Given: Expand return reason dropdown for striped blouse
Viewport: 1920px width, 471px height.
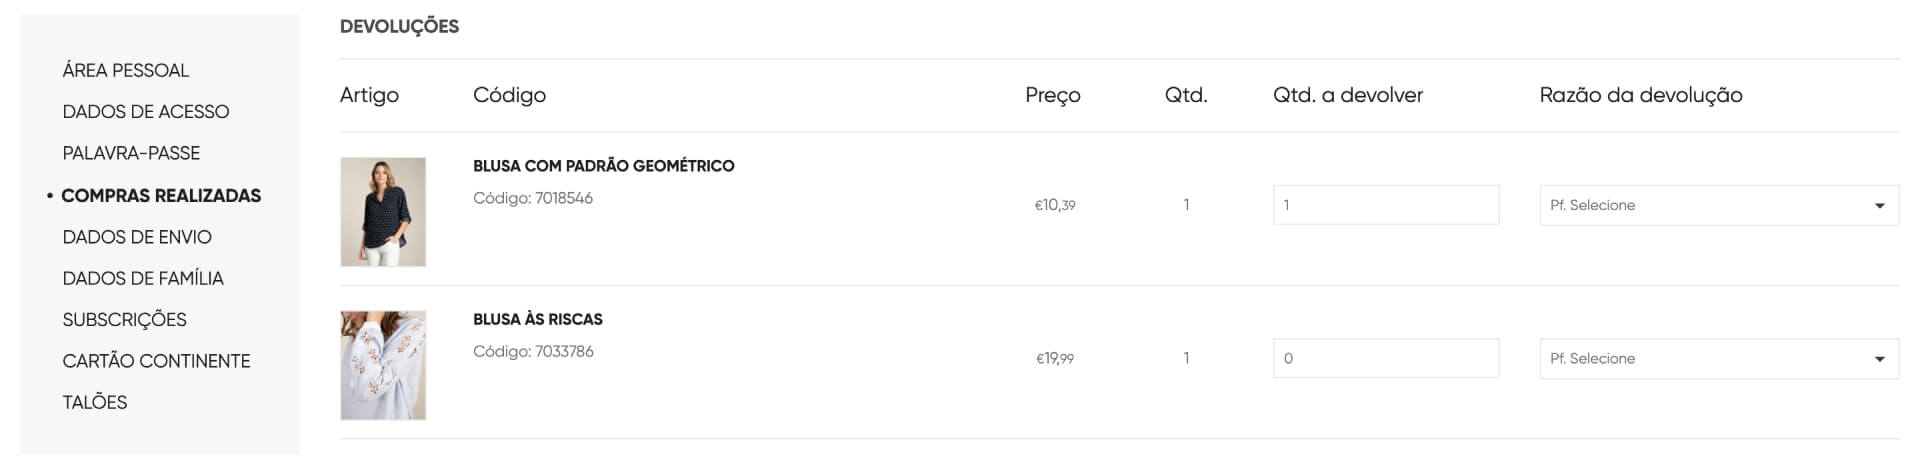Looking at the screenshot, I should click(1719, 358).
